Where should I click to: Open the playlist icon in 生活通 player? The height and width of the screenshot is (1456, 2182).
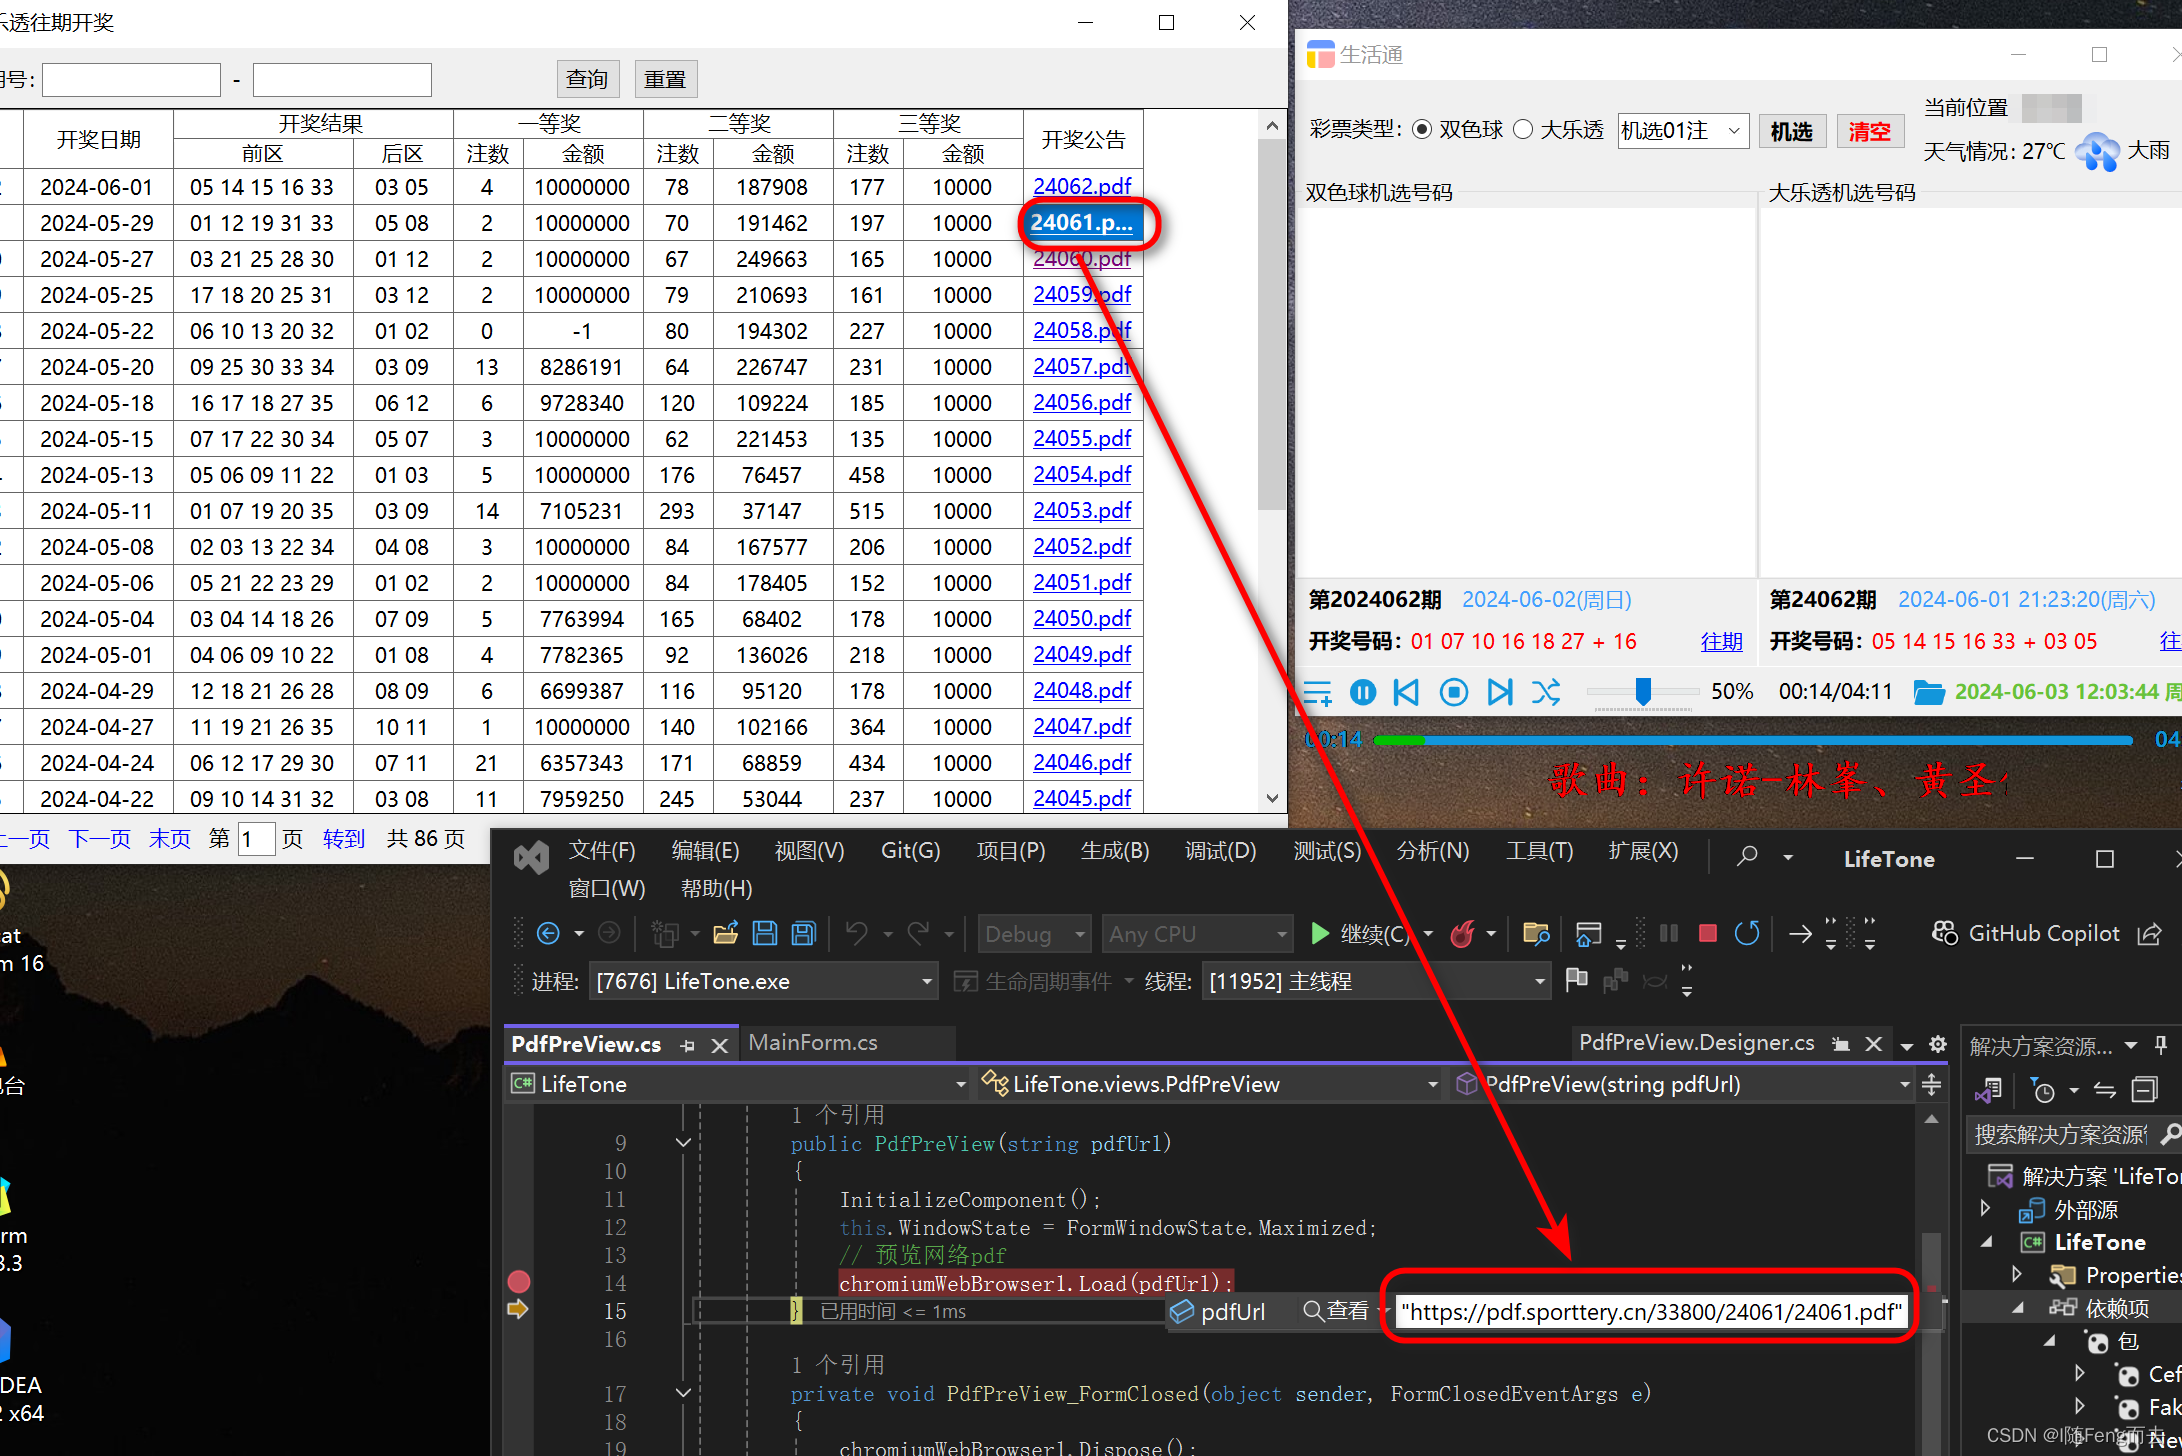pos(1317,692)
